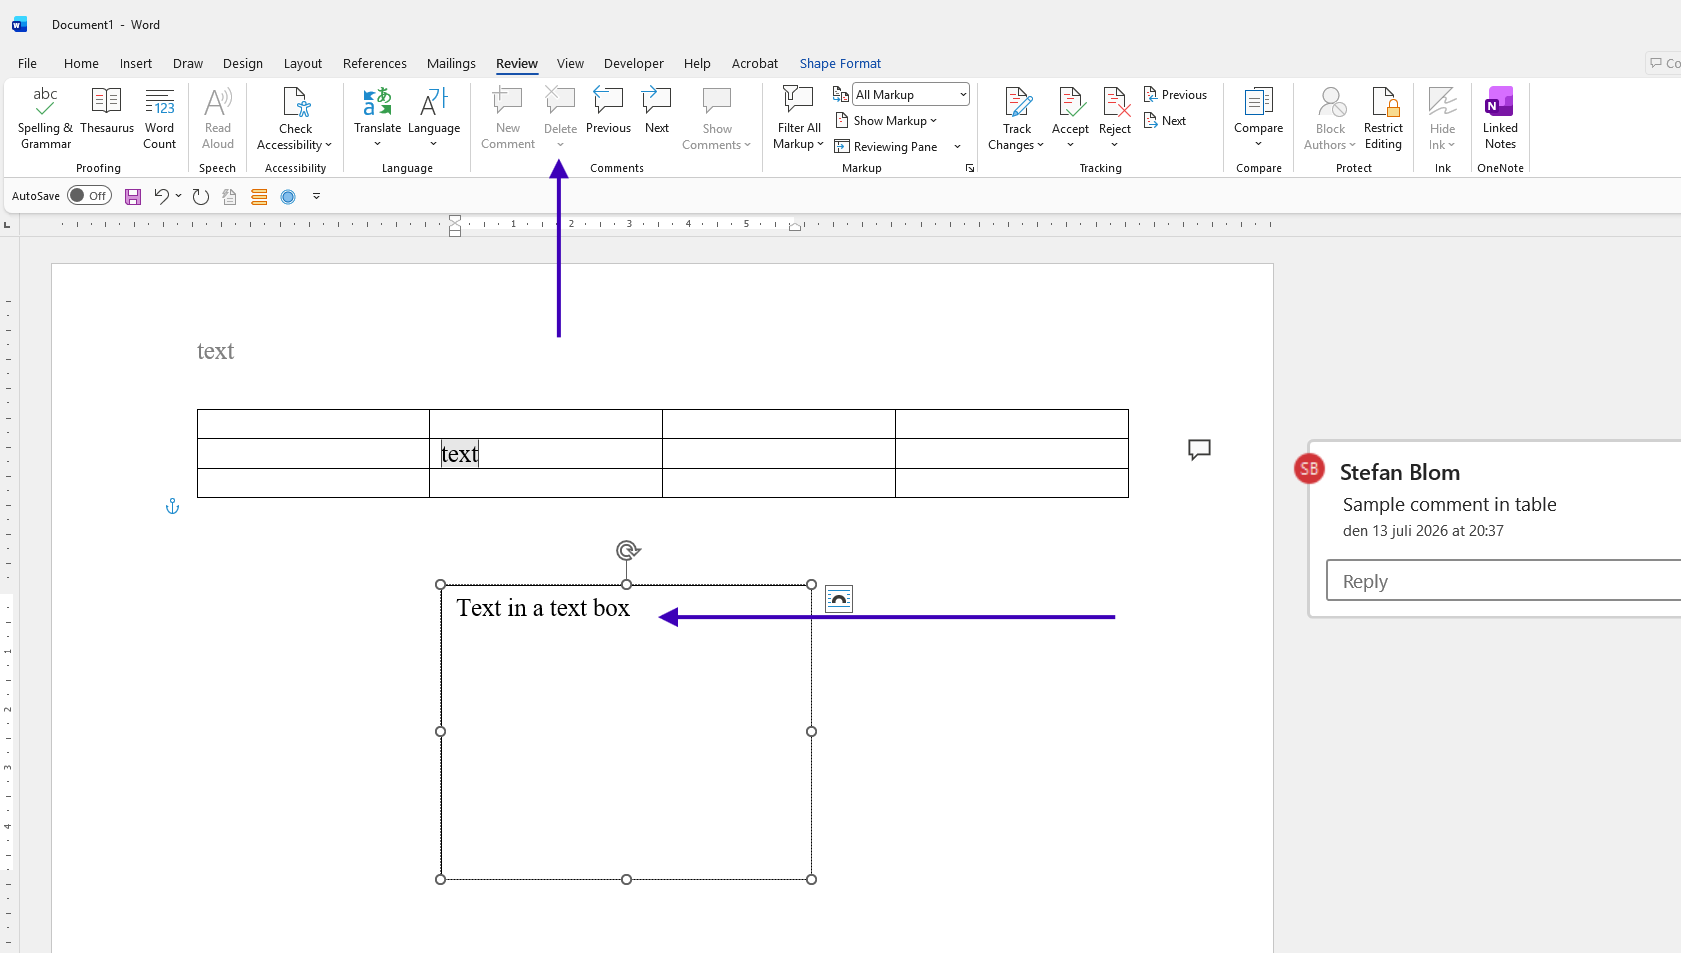Open Spelling & Grammar check
Image resolution: width=1681 pixels, height=953 pixels.
click(45, 118)
